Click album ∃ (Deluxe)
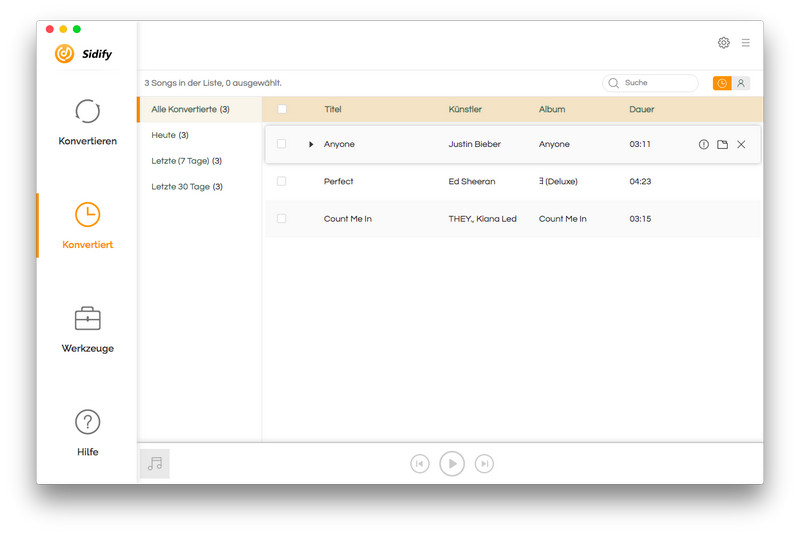Screen dimensions: 800x536 coord(558,181)
